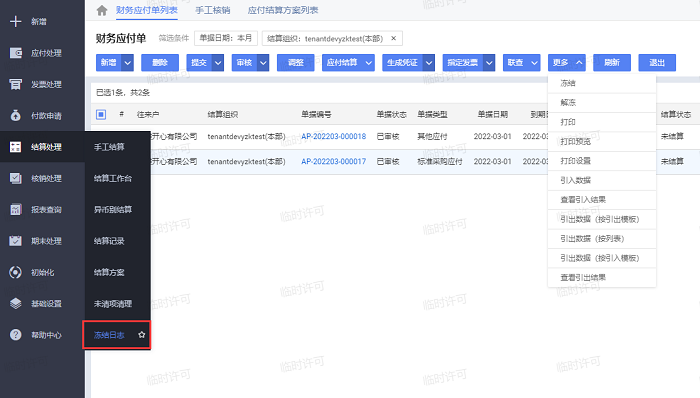The image size is (700, 398).
Task: Click the 刷新 button
Action: click(x=612, y=63)
